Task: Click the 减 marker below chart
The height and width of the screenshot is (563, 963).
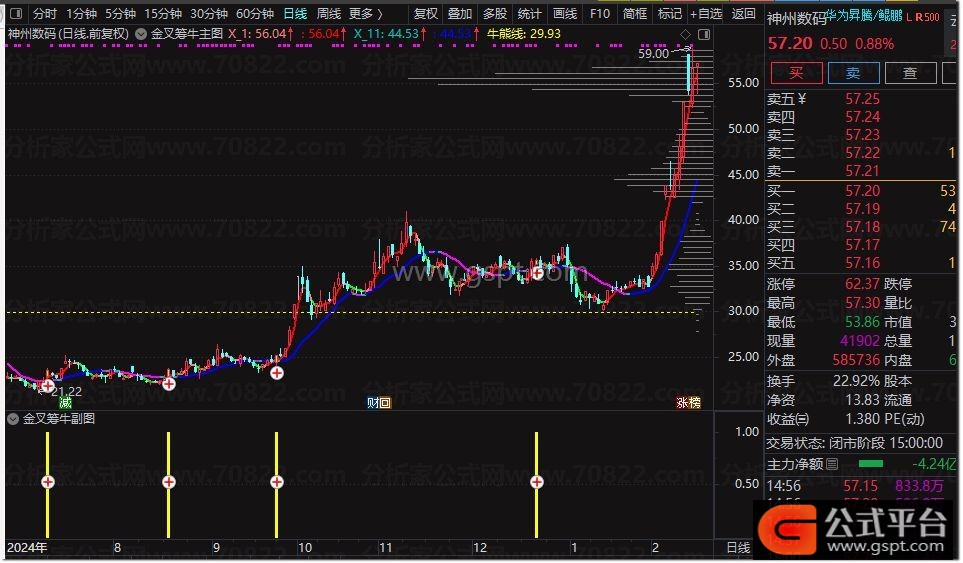Action: coord(65,403)
